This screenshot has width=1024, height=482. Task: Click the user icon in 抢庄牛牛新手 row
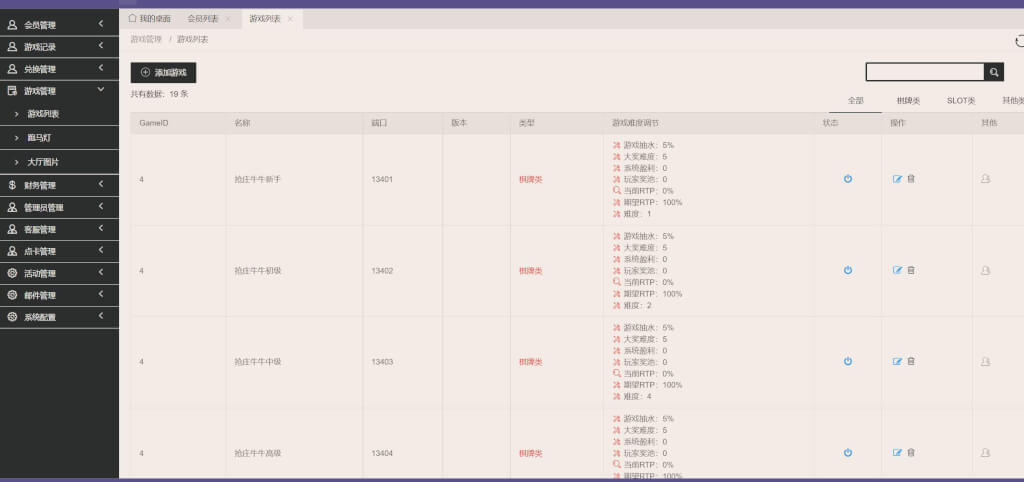click(x=985, y=179)
